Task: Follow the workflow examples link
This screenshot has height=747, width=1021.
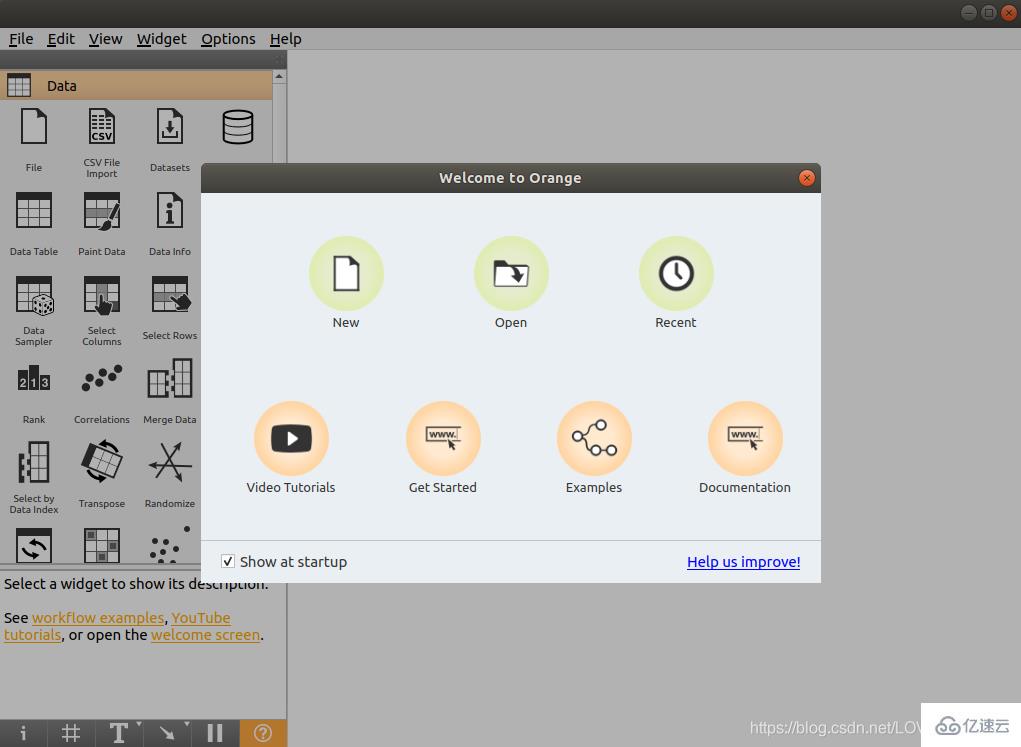Action: [x=98, y=617]
